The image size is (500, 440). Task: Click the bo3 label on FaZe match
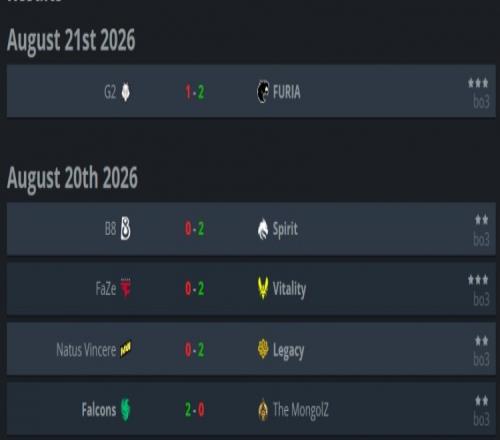(x=481, y=300)
